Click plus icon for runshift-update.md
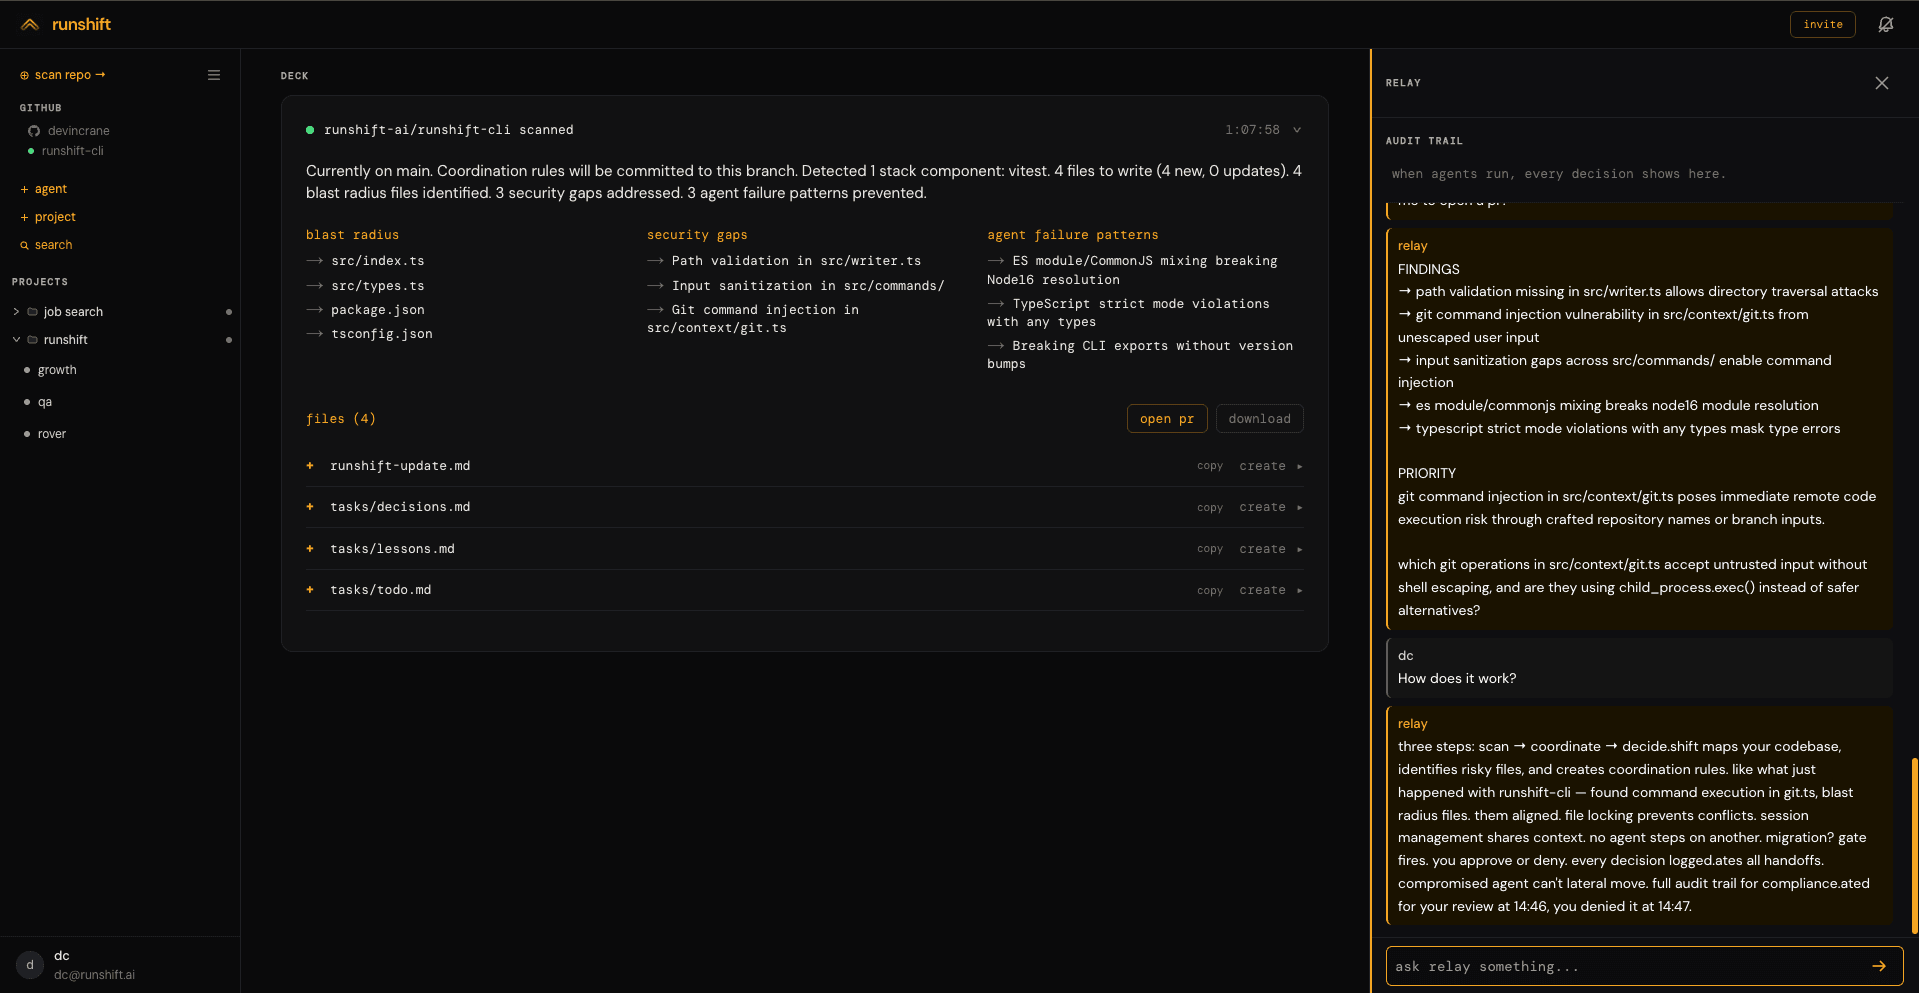The width and height of the screenshot is (1919, 993). 310,466
